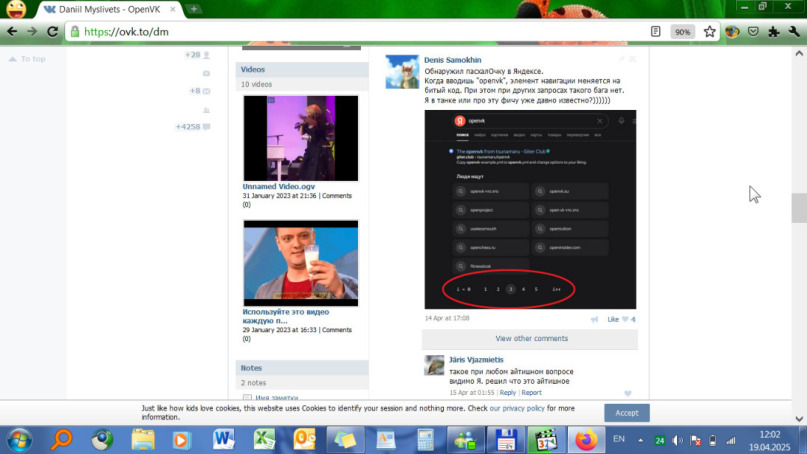This screenshot has width=807, height=454.
Task: Click the 90% zoom level indicator
Action: point(682,32)
